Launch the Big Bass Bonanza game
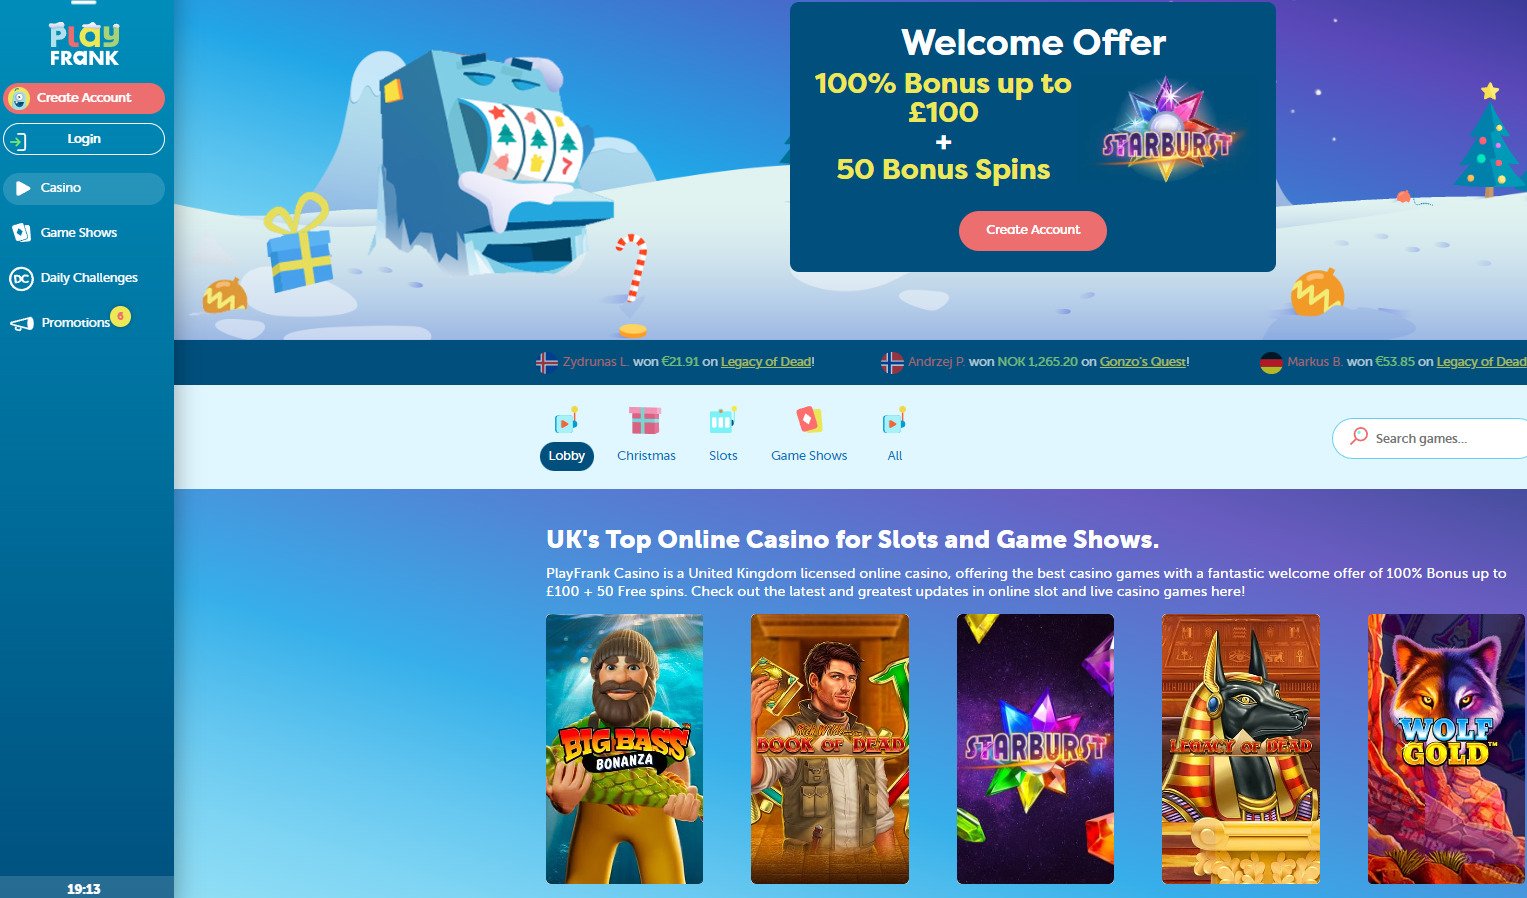This screenshot has height=898, width=1527. pos(624,749)
